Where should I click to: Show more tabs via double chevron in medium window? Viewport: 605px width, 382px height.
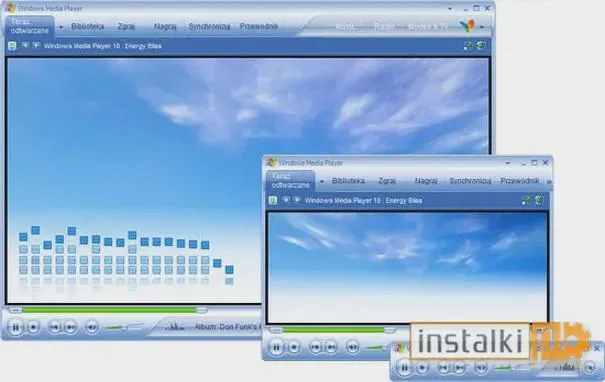(549, 181)
